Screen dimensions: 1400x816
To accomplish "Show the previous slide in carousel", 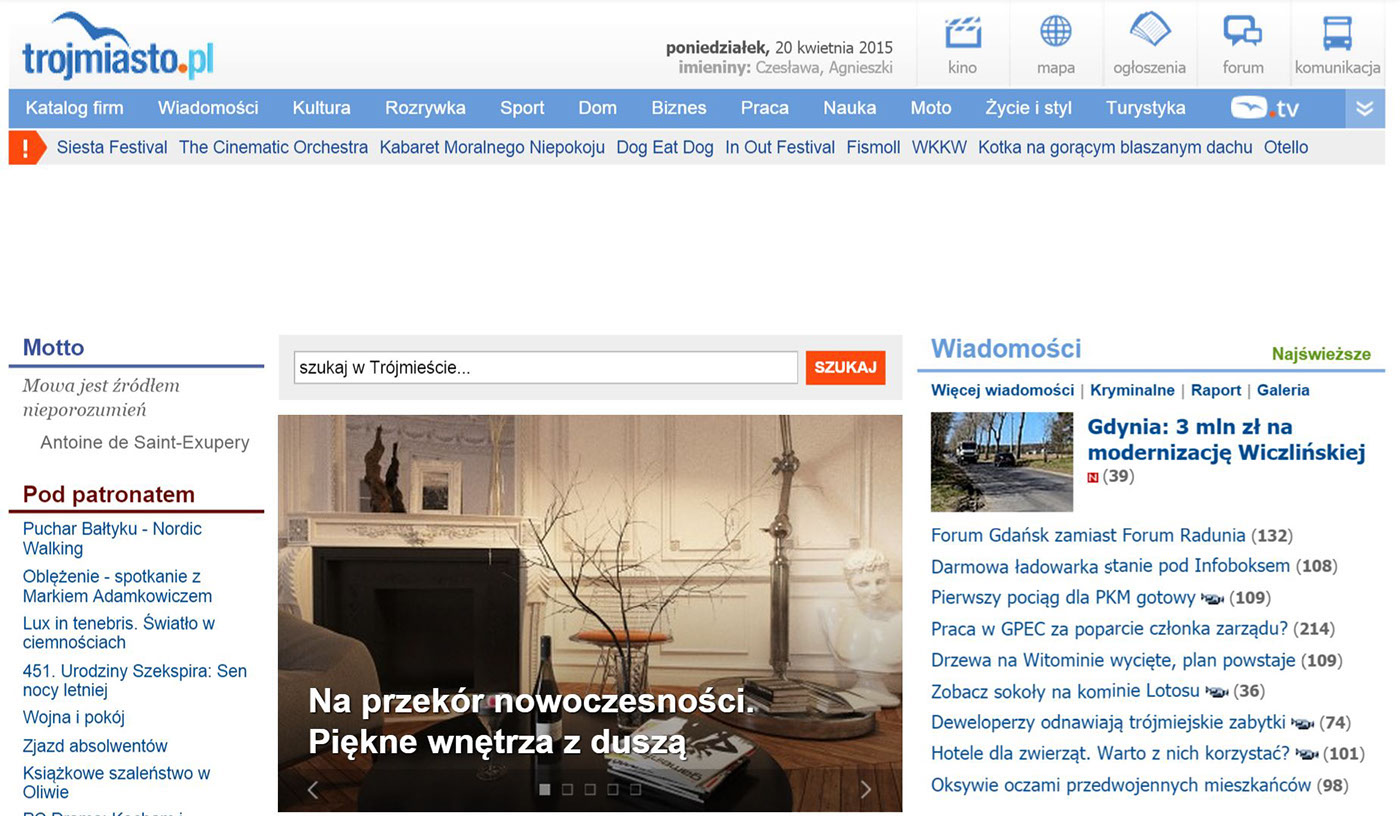I will click(x=313, y=790).
